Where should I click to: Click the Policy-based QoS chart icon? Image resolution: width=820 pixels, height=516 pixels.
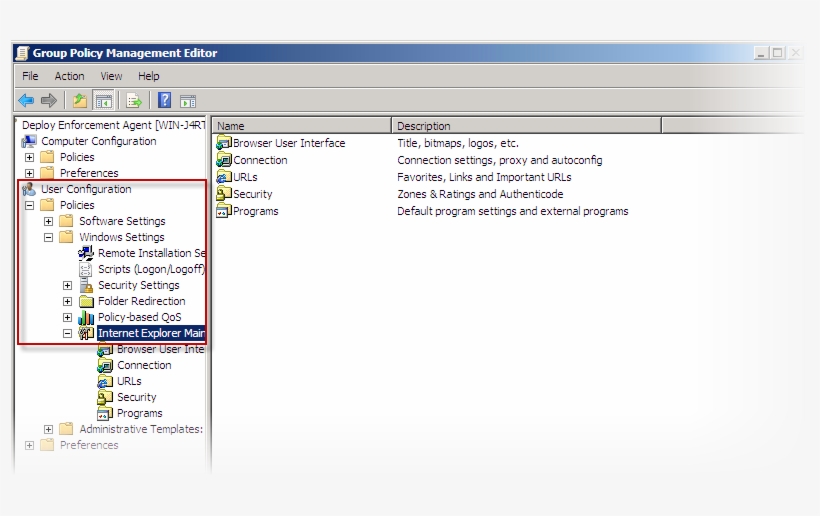click(x=86, y=317)
